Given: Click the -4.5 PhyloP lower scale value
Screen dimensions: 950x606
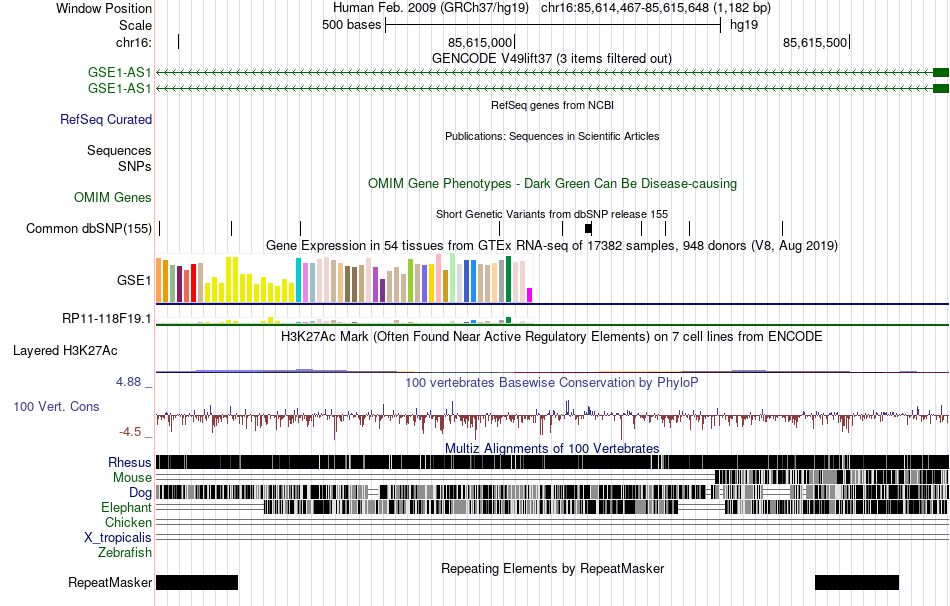Looking at the screenshot, I should (x=130, y=432).
